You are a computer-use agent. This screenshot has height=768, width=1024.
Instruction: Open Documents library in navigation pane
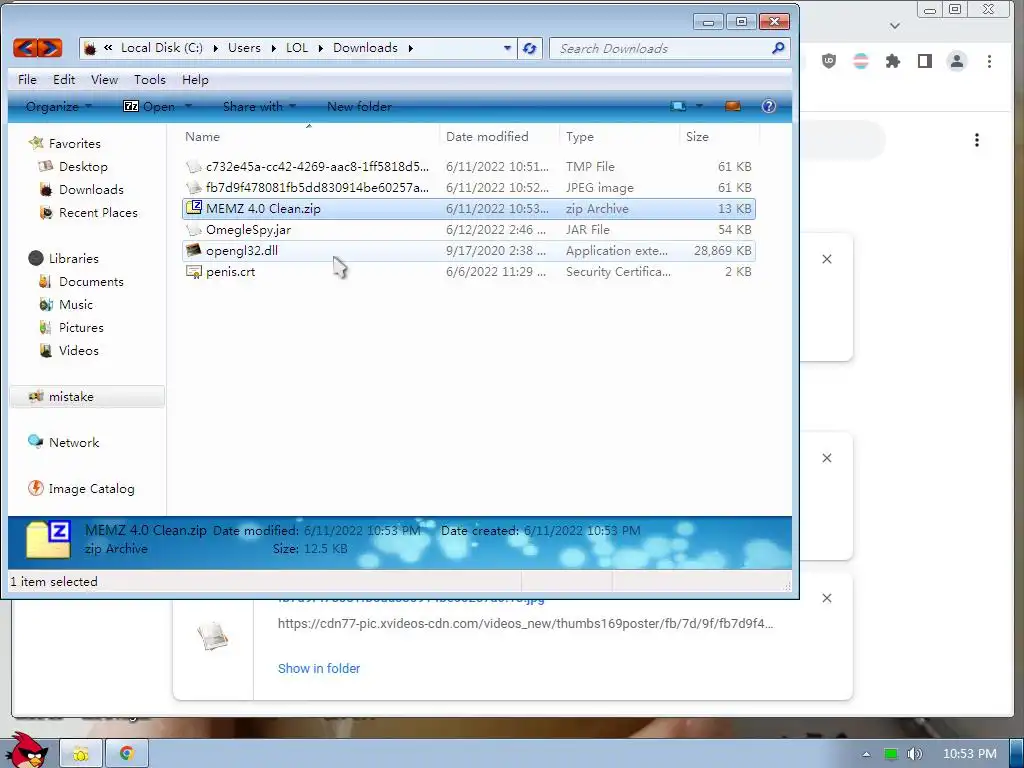[x=91, y=281]
